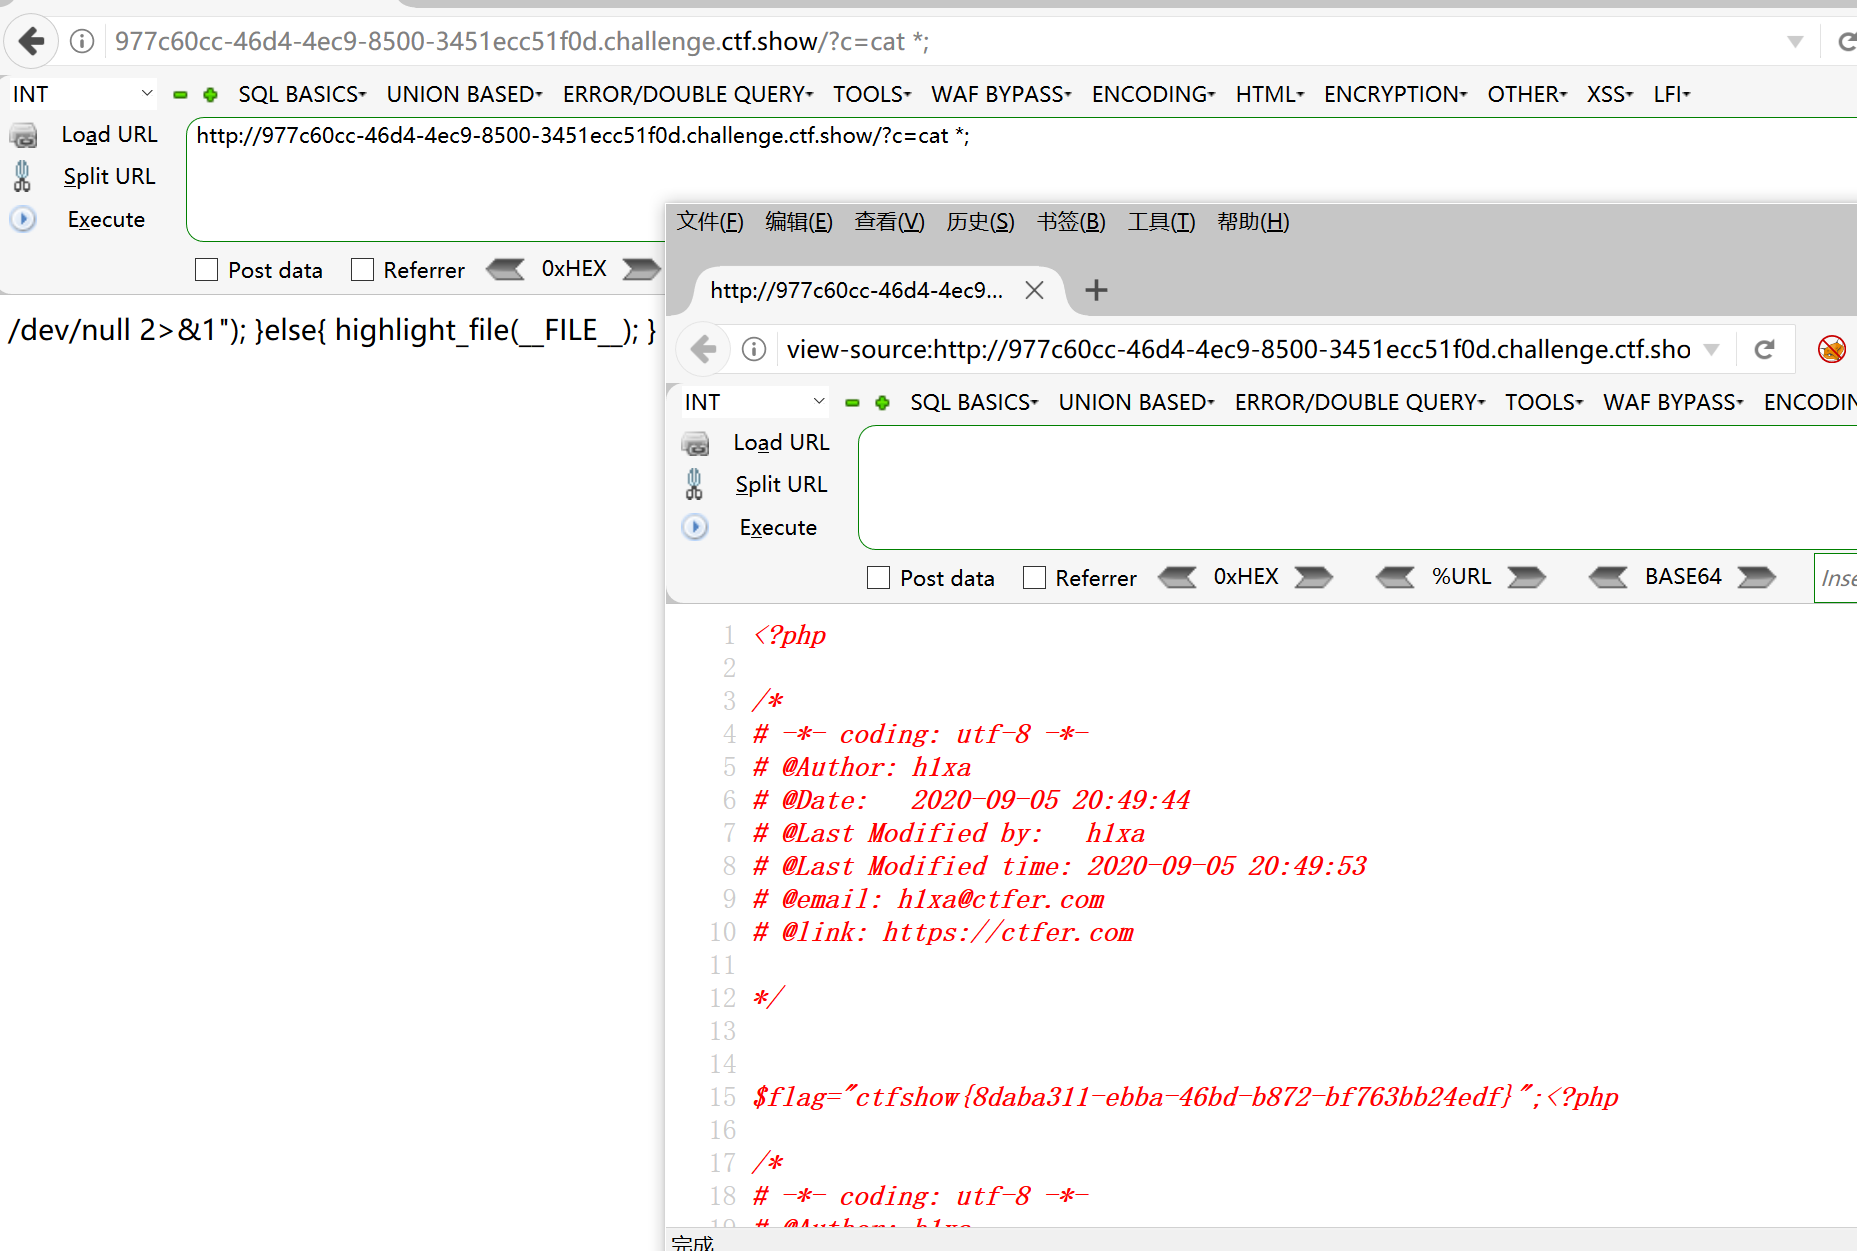The height and width of the screenshot is (1251, 1857).
Task: Open new tab with plus button
Action: 1096,290
